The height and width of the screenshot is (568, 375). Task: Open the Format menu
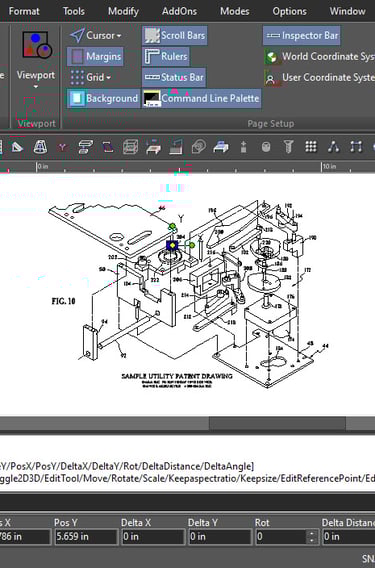point(24,11)
